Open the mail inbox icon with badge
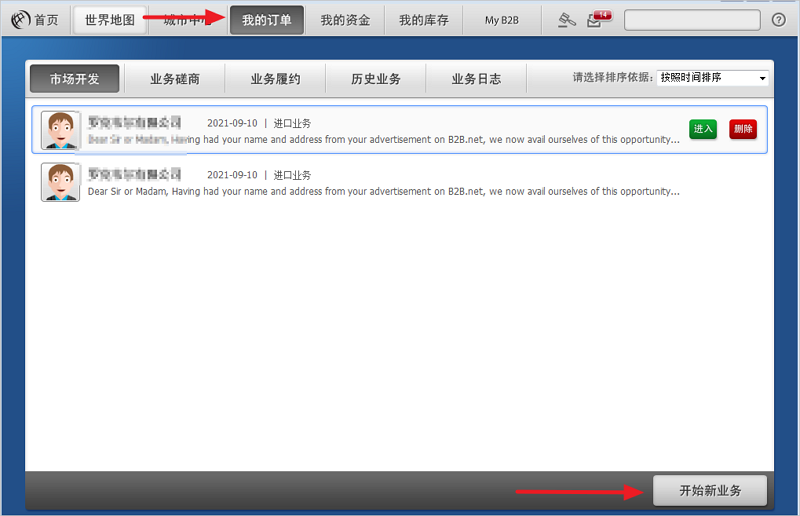This screenshot has width=800, height=516. (x=597, y=20)
